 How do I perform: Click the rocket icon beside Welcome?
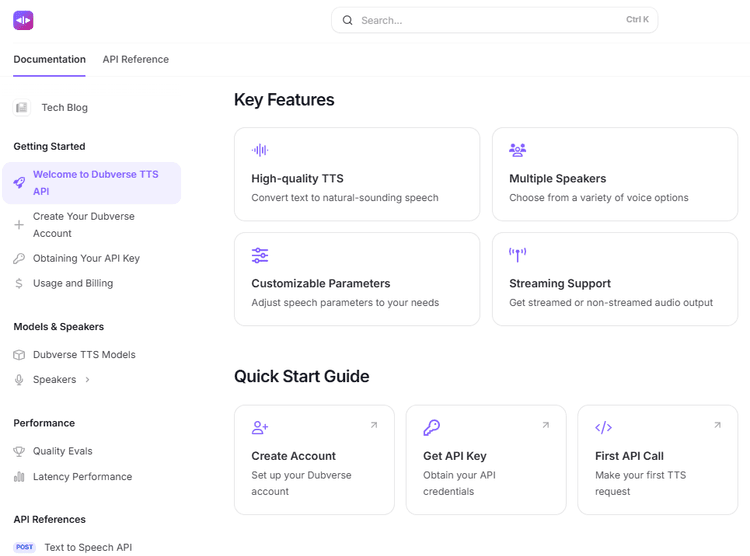click(x=19, y=183)
